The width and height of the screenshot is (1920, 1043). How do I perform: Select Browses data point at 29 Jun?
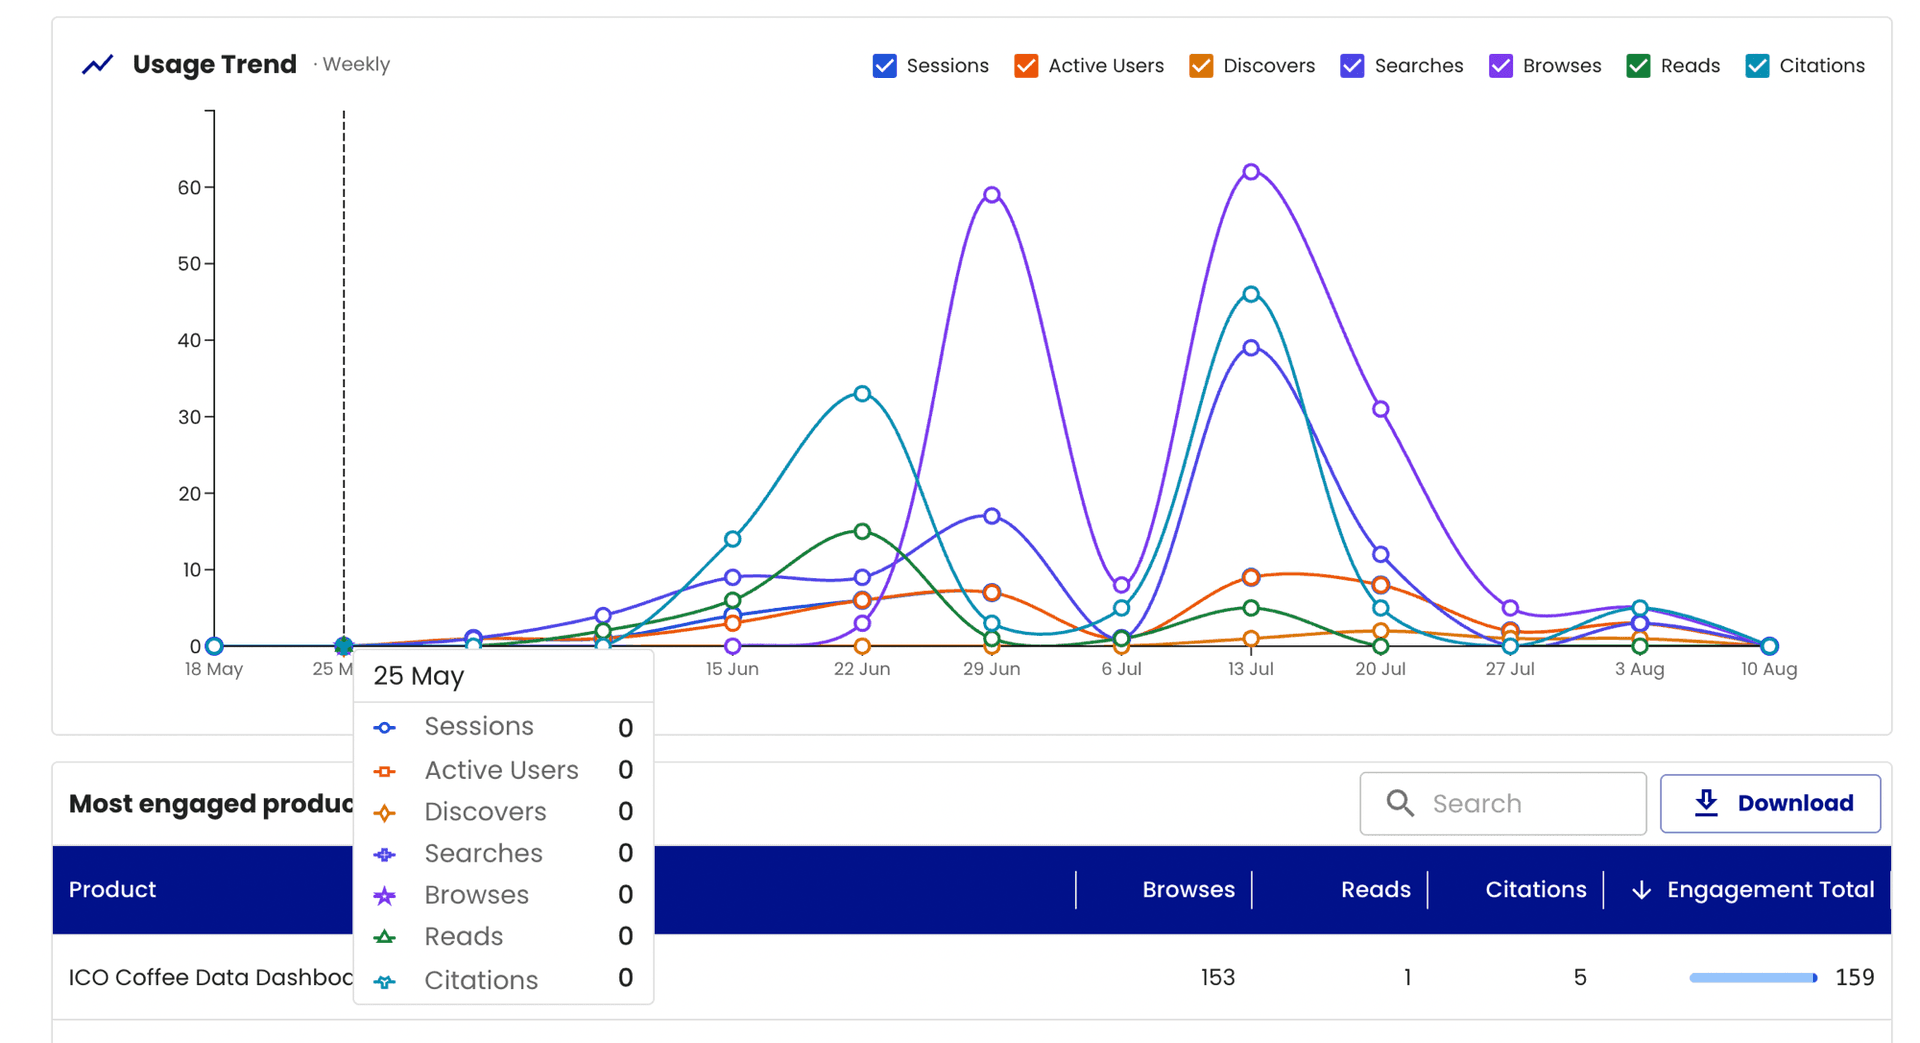click(991, 195)
